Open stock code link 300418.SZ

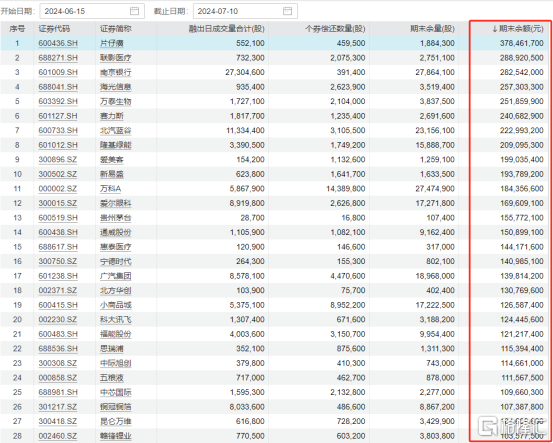pos(58,421)
